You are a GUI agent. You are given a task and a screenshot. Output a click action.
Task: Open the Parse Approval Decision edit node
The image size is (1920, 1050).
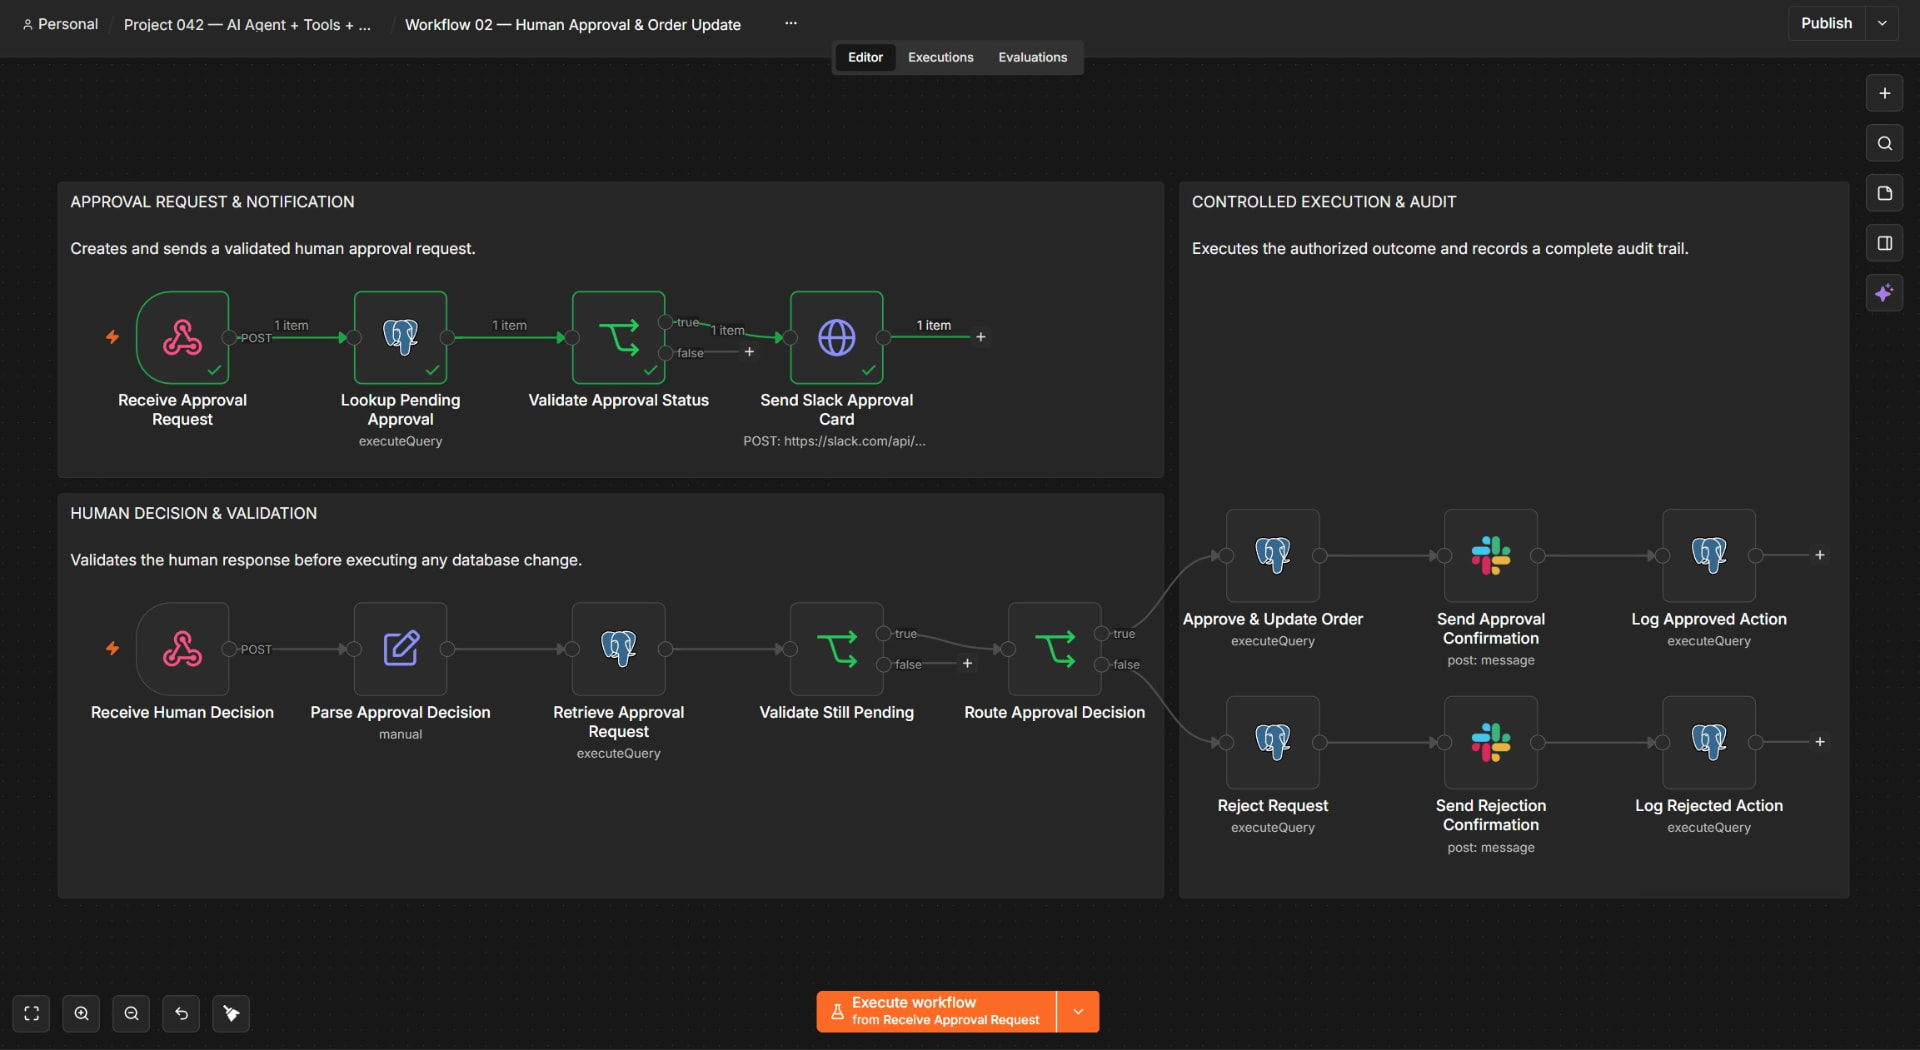tap(400, 649)
